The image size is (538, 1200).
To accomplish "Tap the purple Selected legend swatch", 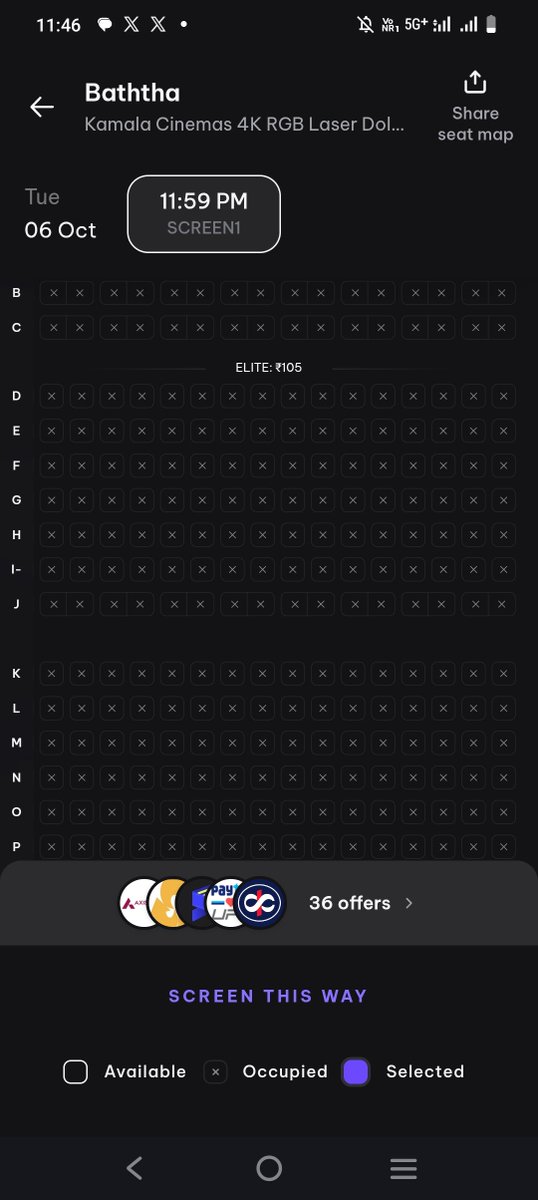I will (x=355, y=1072).
